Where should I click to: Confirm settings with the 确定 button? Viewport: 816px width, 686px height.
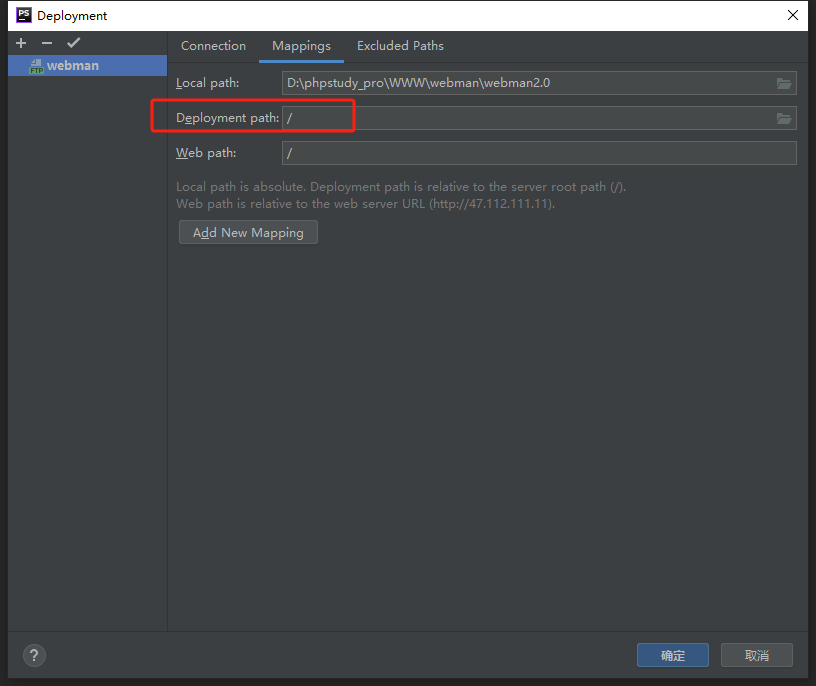click(672, 655)
